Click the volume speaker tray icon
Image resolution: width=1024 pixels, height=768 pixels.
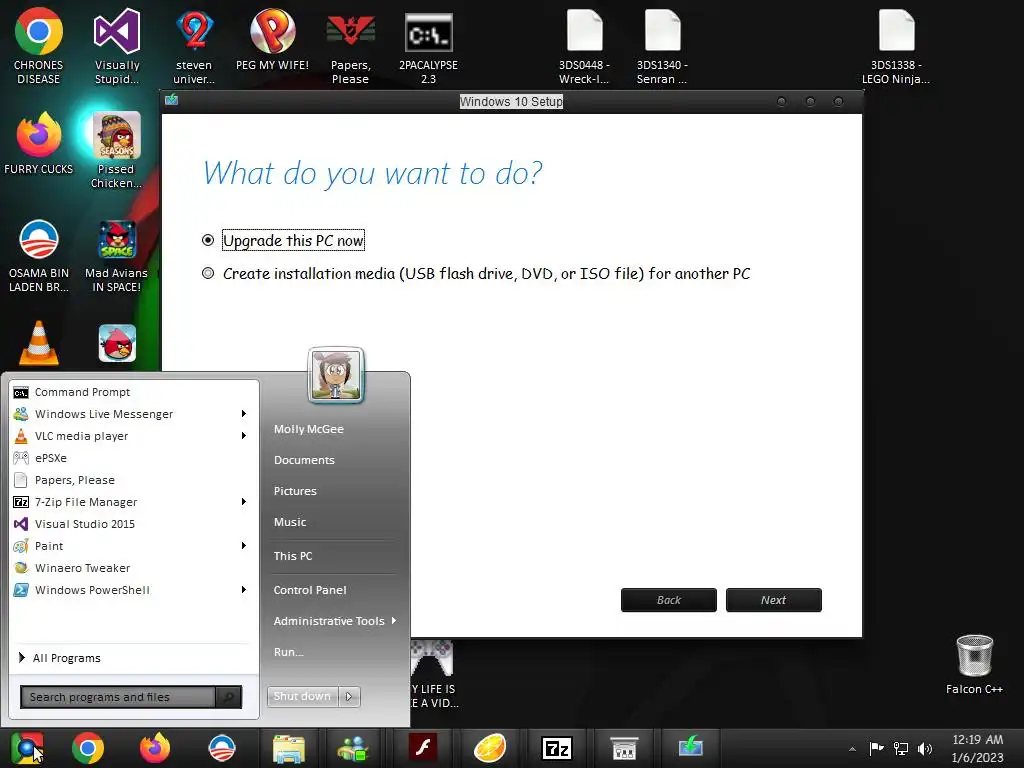925,749
